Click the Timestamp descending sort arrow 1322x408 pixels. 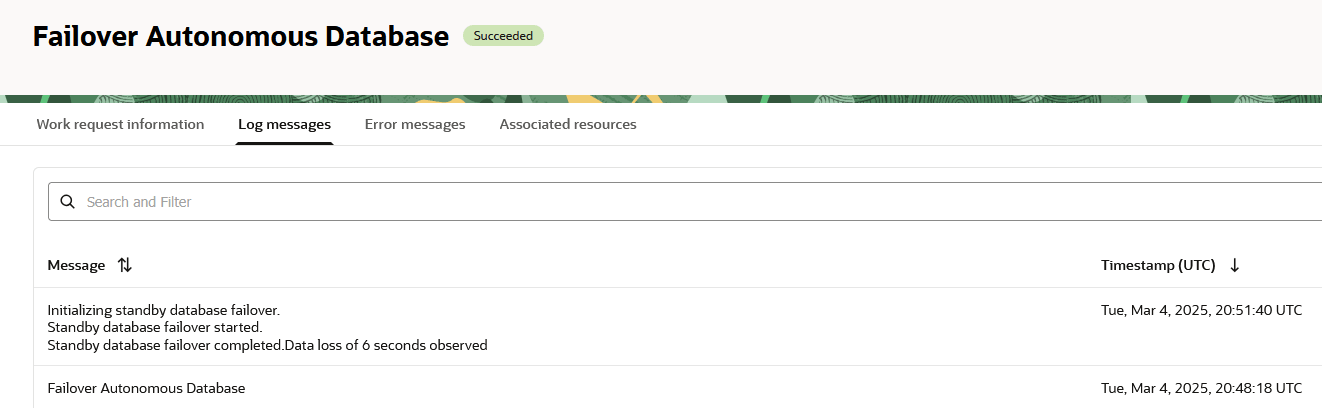[x=1234, y=266]
